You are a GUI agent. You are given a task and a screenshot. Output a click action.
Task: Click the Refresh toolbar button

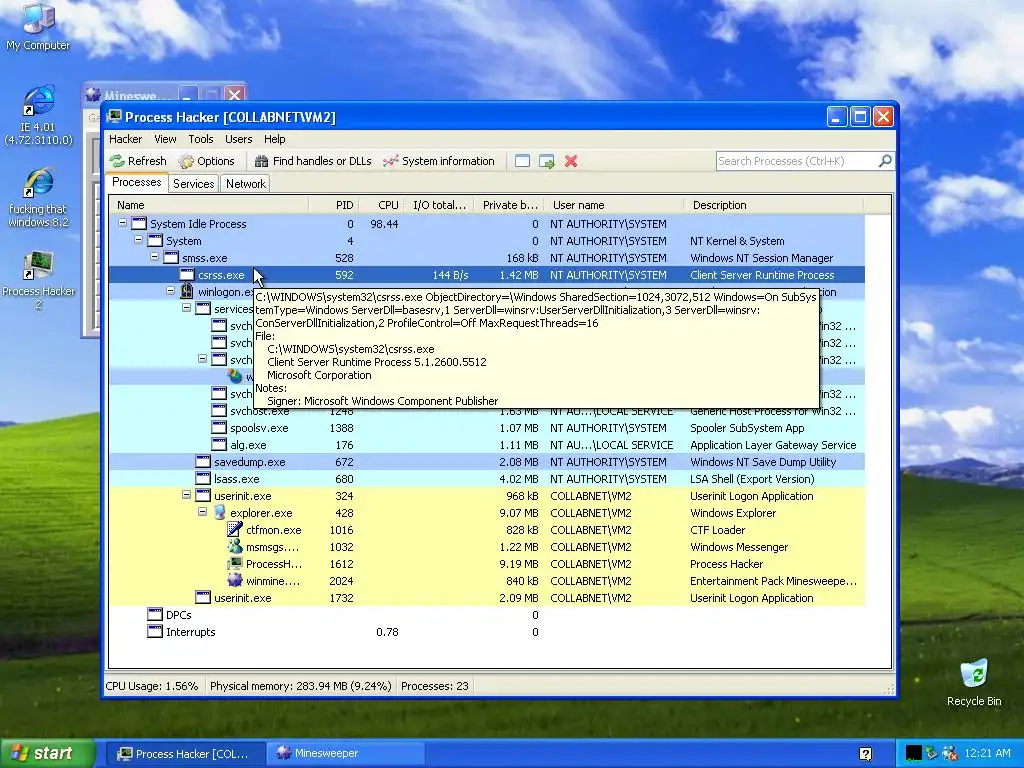138,161
